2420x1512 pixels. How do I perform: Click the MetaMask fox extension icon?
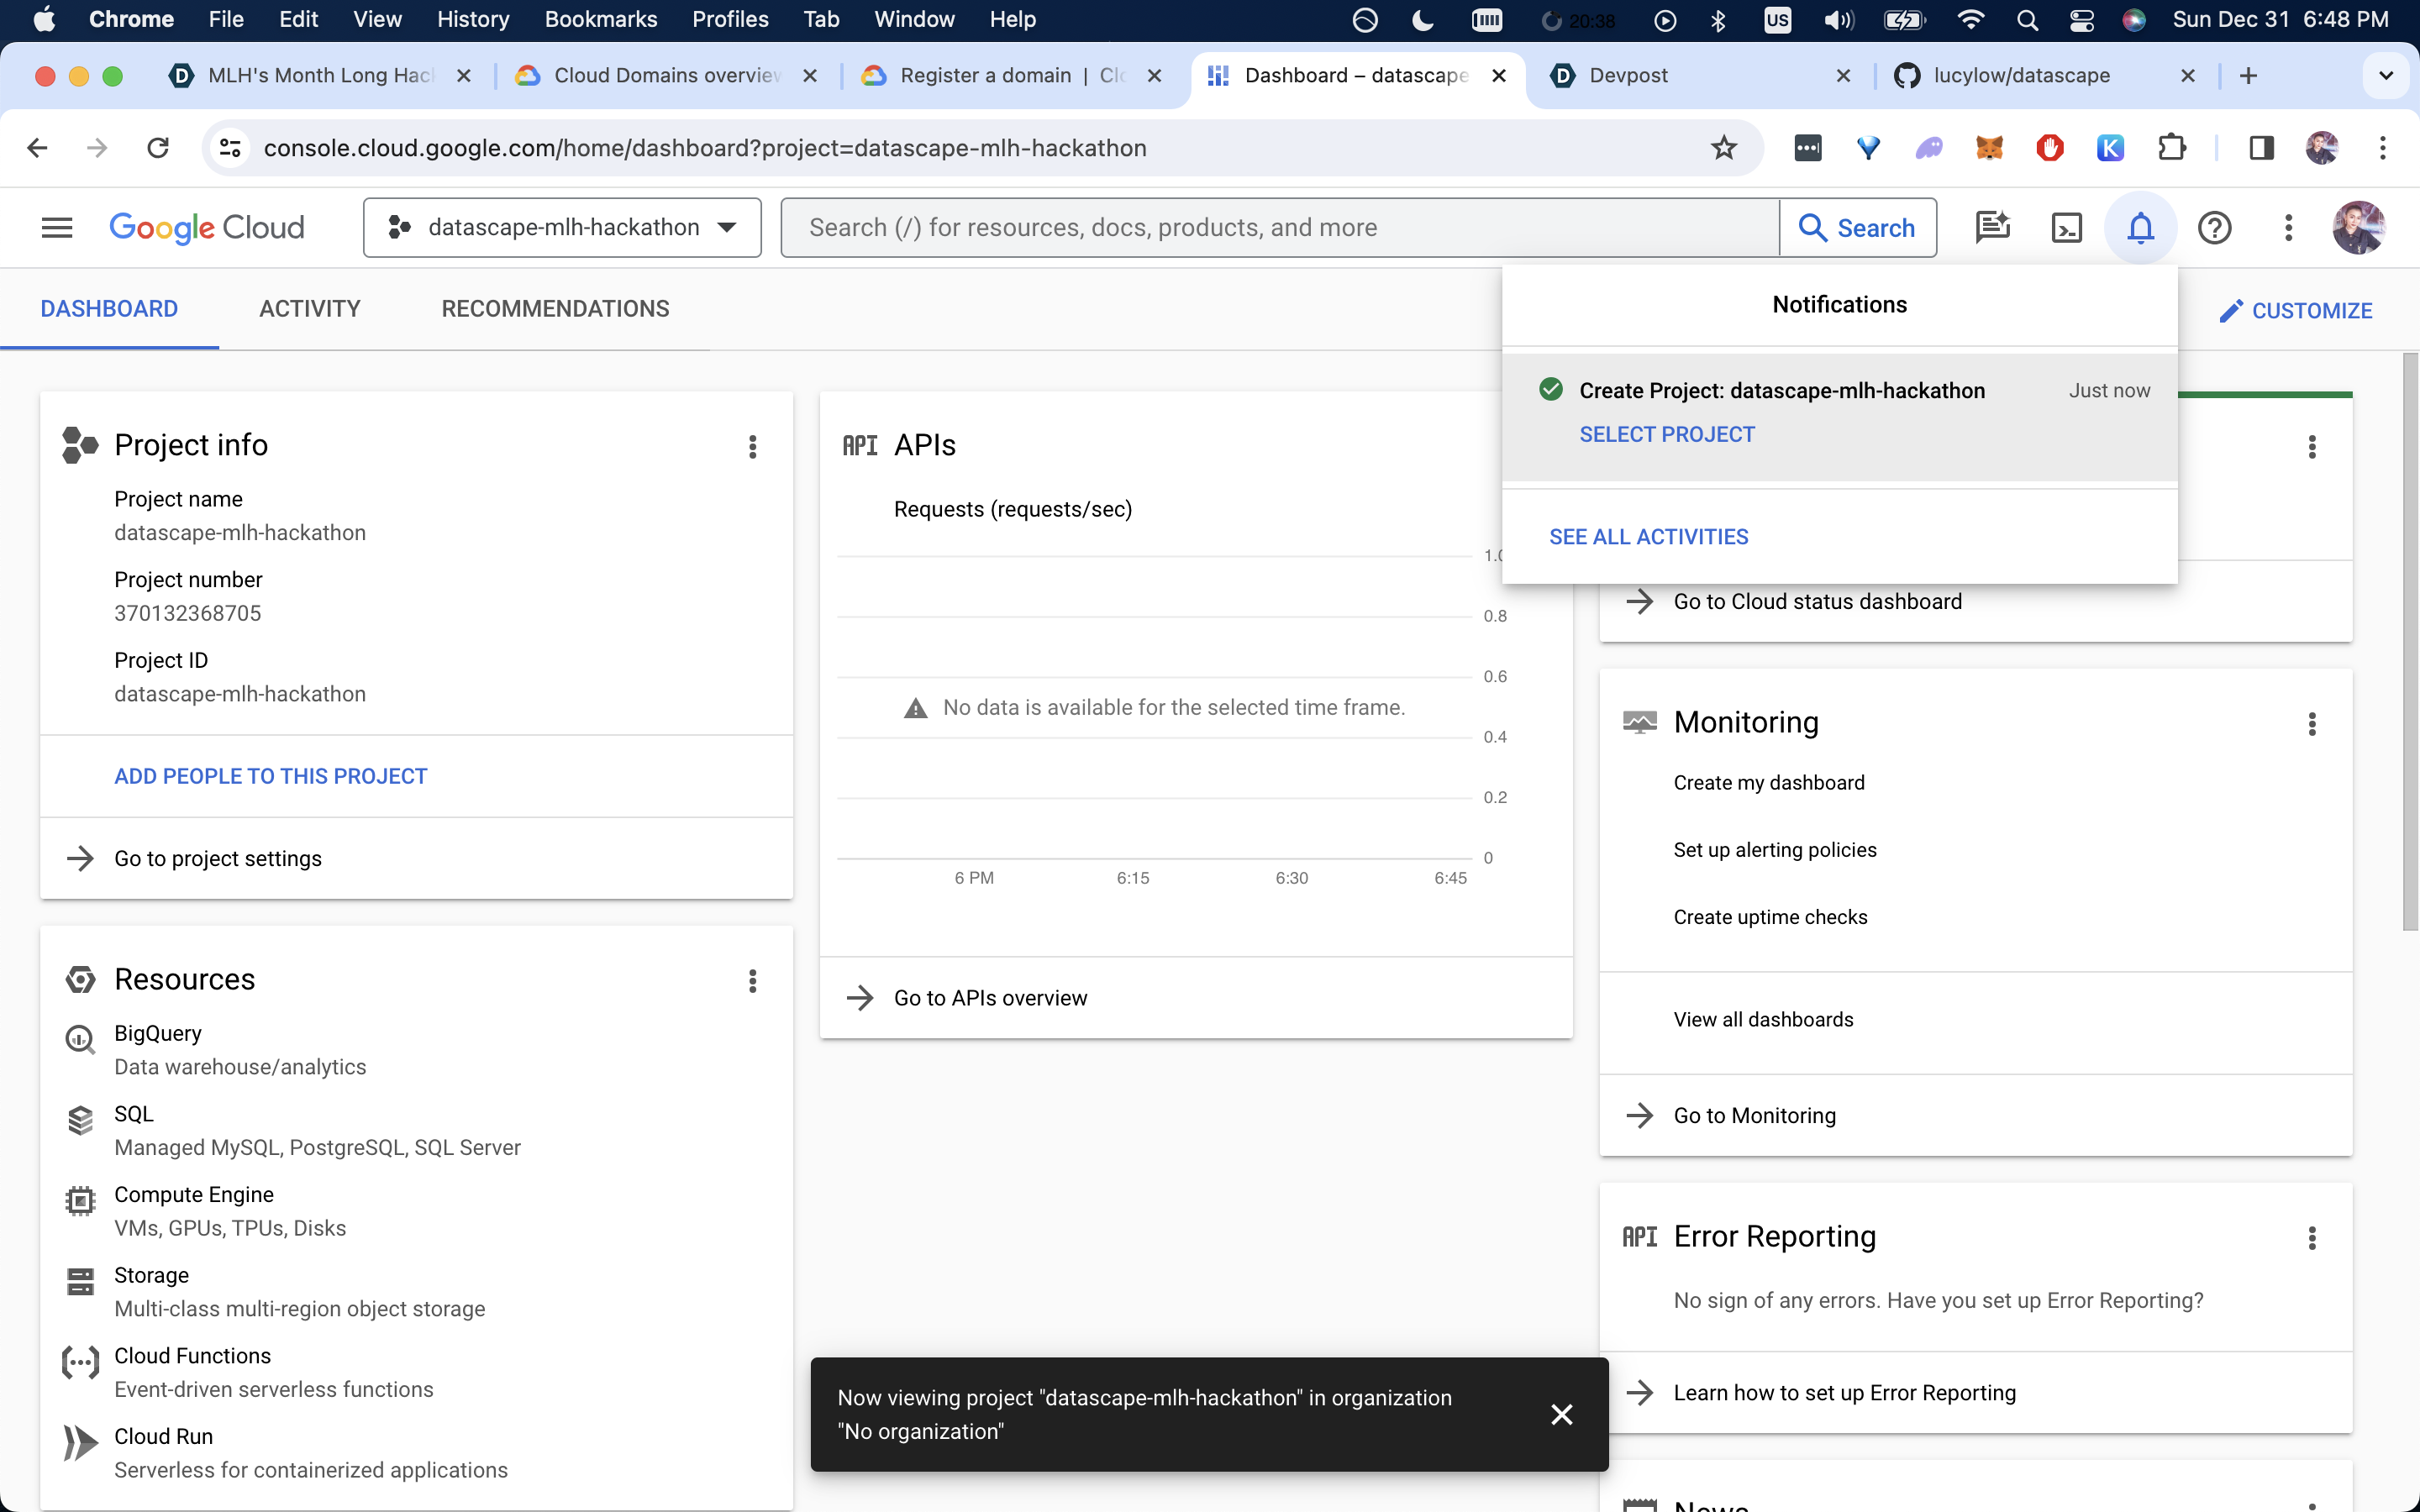pos(1989,148)
